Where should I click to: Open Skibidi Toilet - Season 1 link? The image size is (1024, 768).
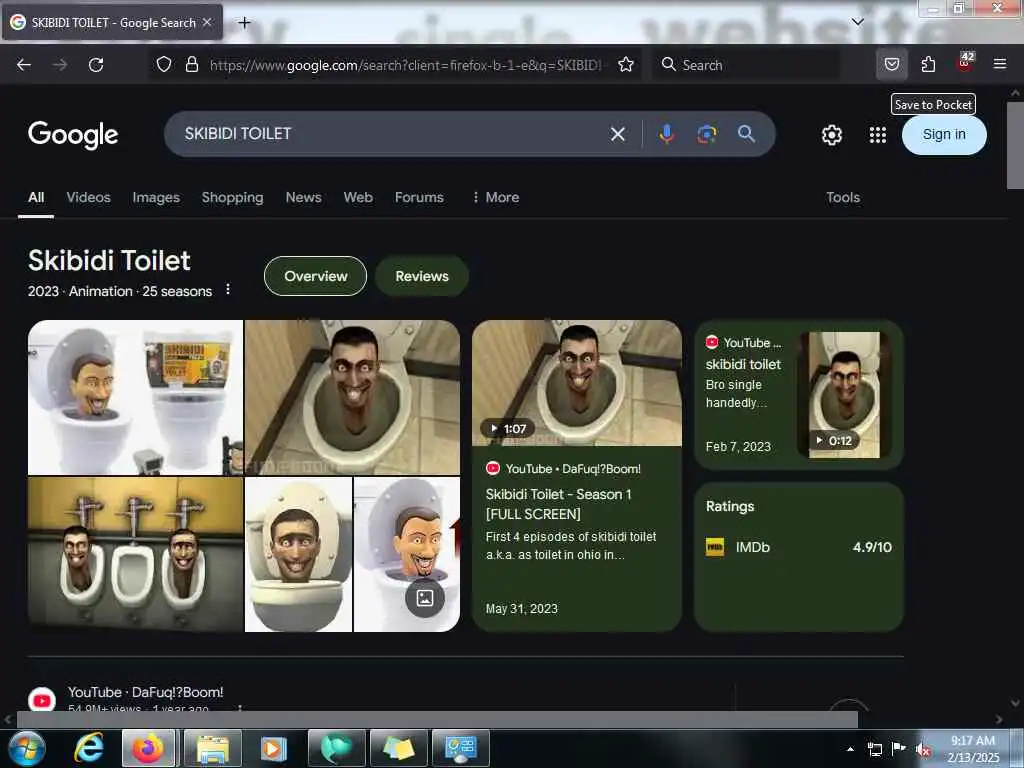coord(558,504)
